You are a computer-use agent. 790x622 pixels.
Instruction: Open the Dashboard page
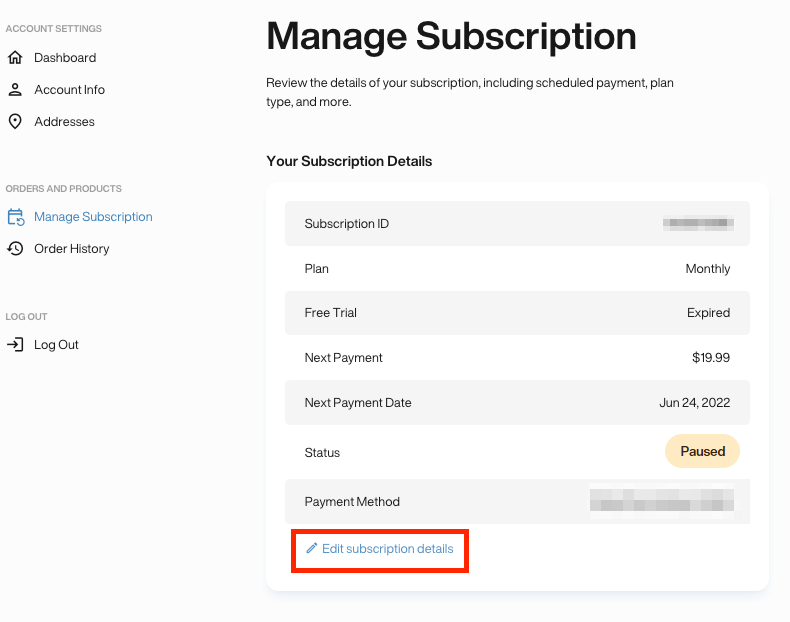click(x=65, y=58)
